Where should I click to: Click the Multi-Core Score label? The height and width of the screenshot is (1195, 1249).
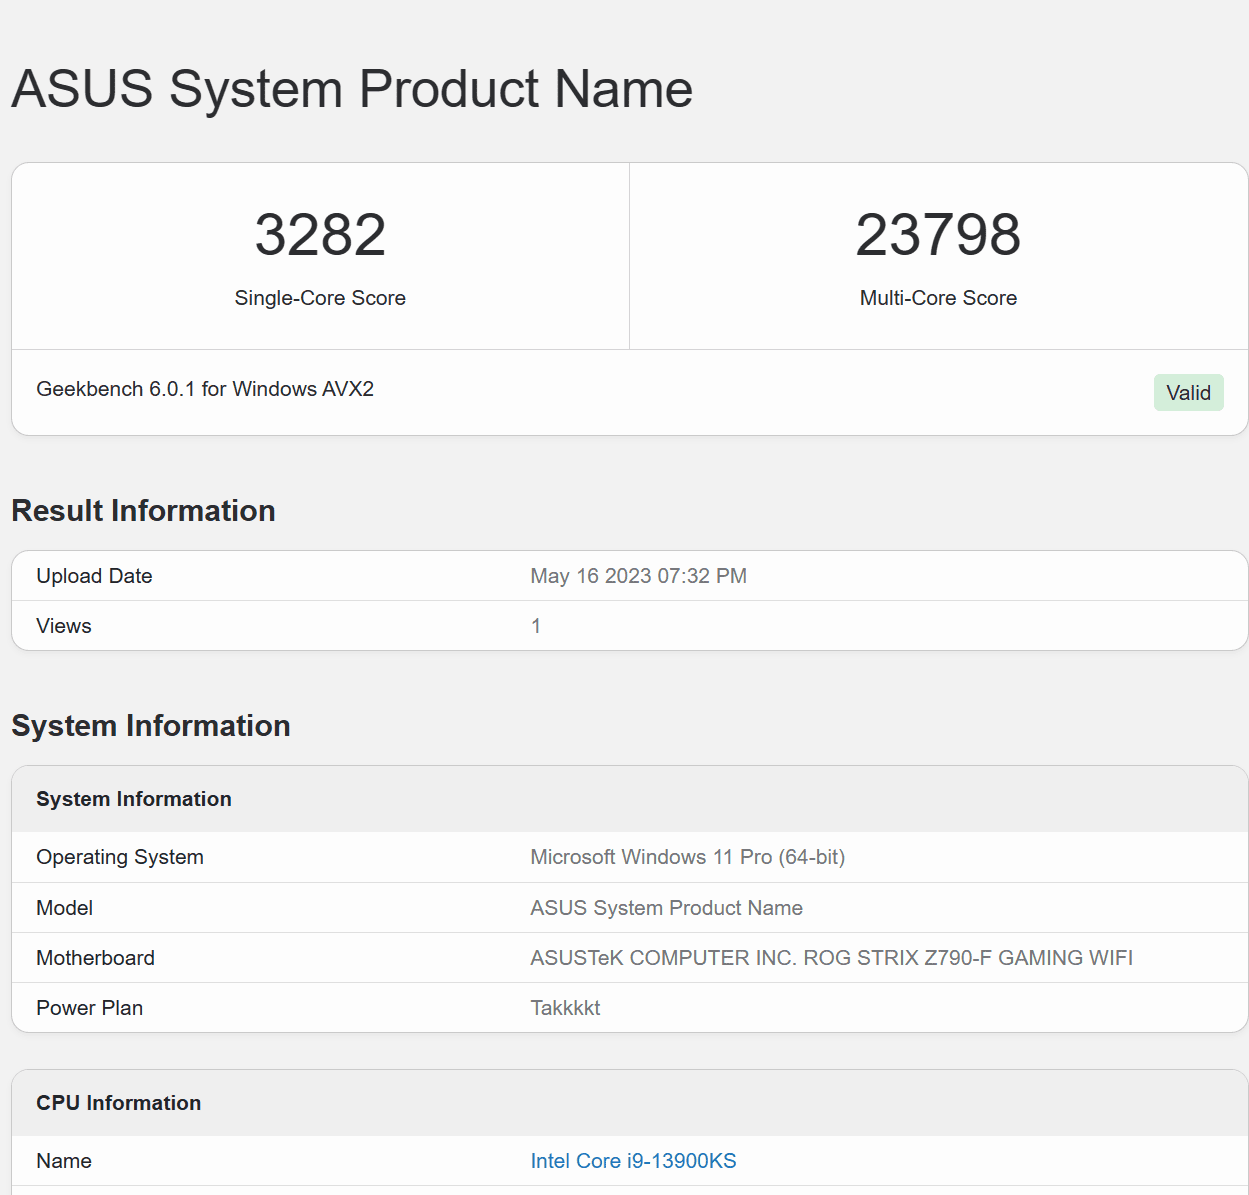coord(938,298)
